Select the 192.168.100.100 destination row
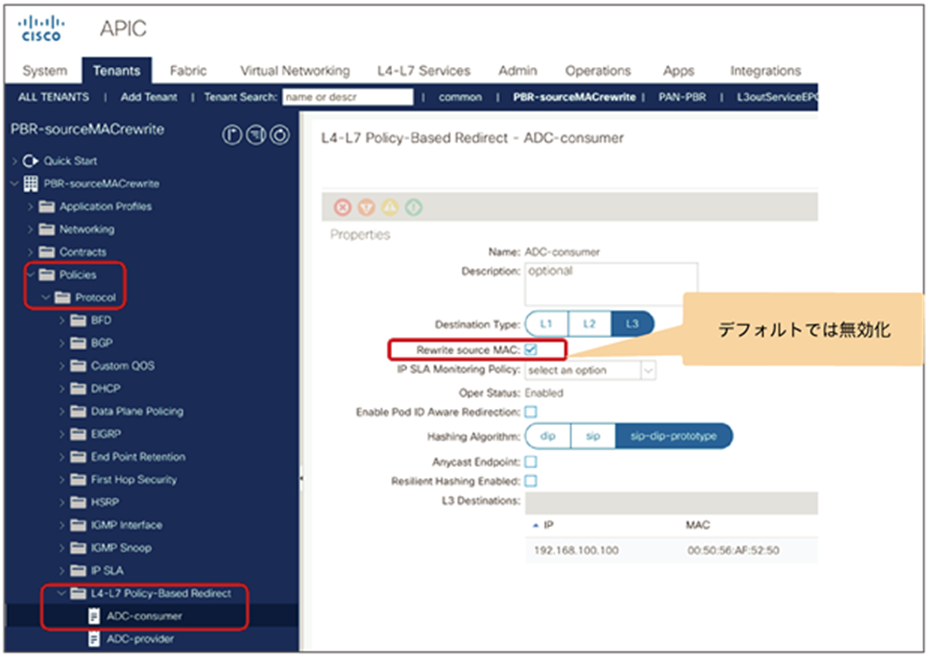This screenshot has width=929, height=657. [x=671, y=550]
